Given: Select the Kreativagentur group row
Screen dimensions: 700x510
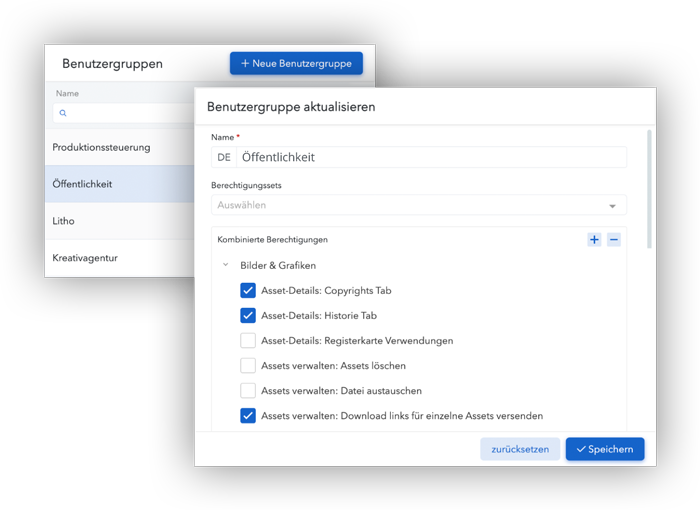Looking at the screenshot, I should click(120, 258).
